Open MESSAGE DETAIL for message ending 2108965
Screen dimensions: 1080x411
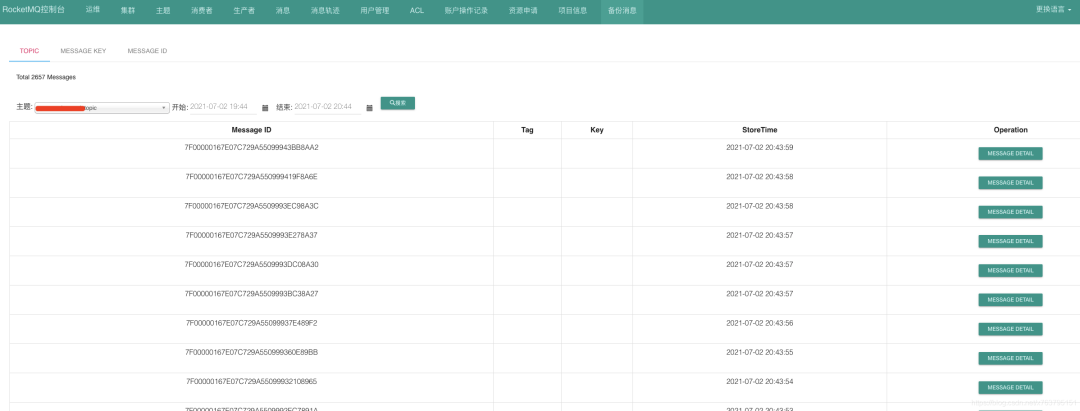pyautogui.click(x=1010, y=388)
